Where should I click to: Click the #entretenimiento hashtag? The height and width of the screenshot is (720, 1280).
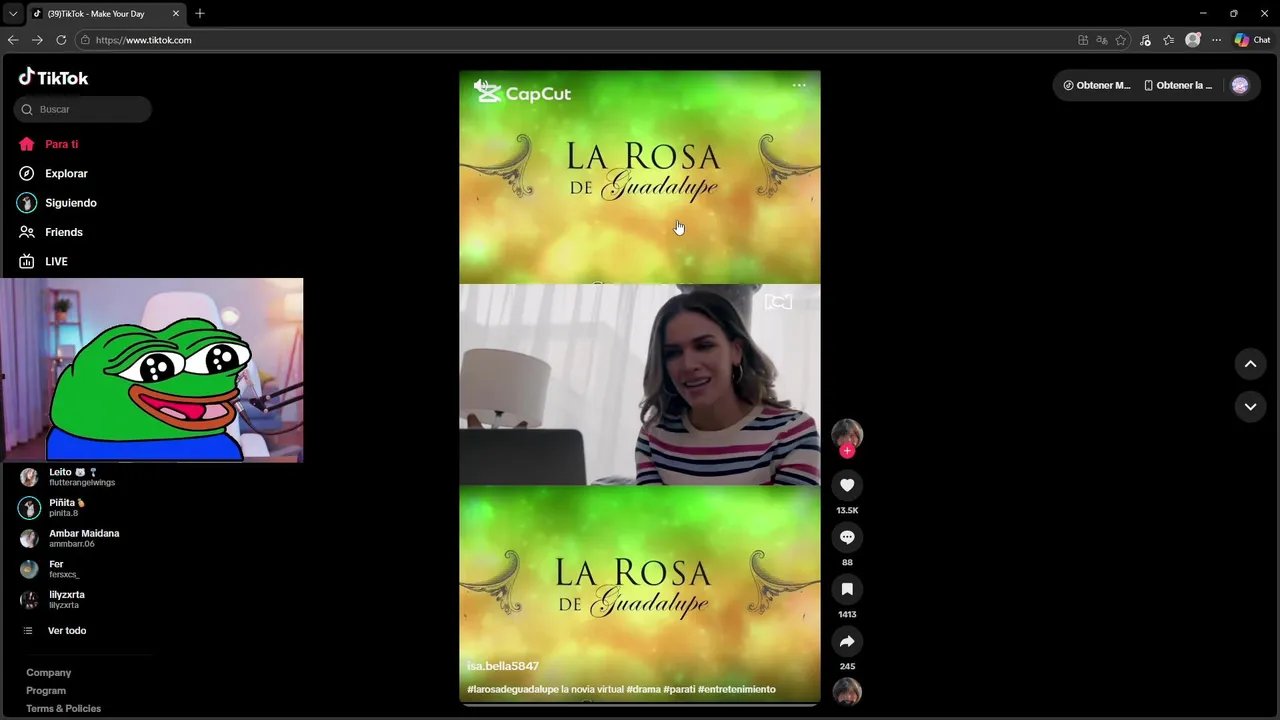(x=737, y=689)
